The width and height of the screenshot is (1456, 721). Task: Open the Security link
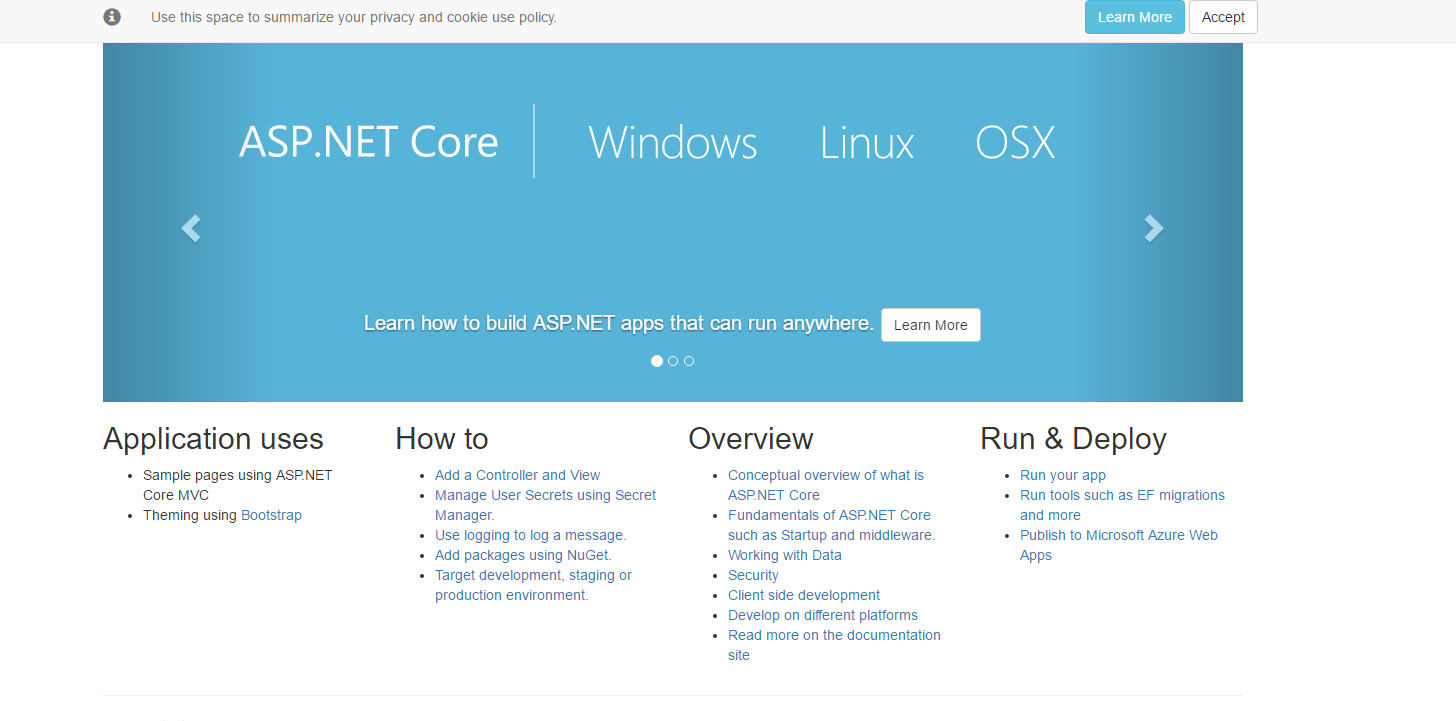tap(753, 575)
